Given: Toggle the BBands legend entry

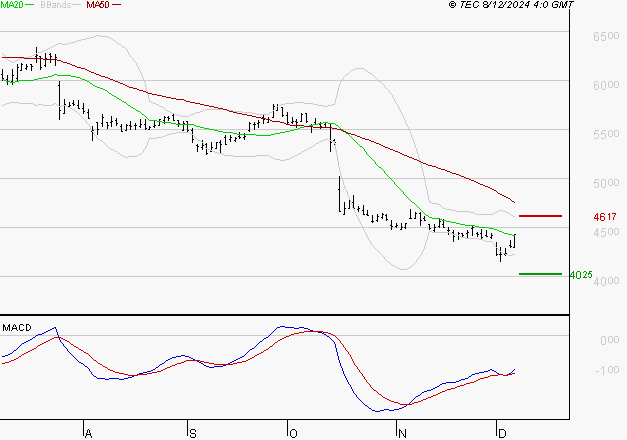Looking at the screenshot, I should [54, 6].
